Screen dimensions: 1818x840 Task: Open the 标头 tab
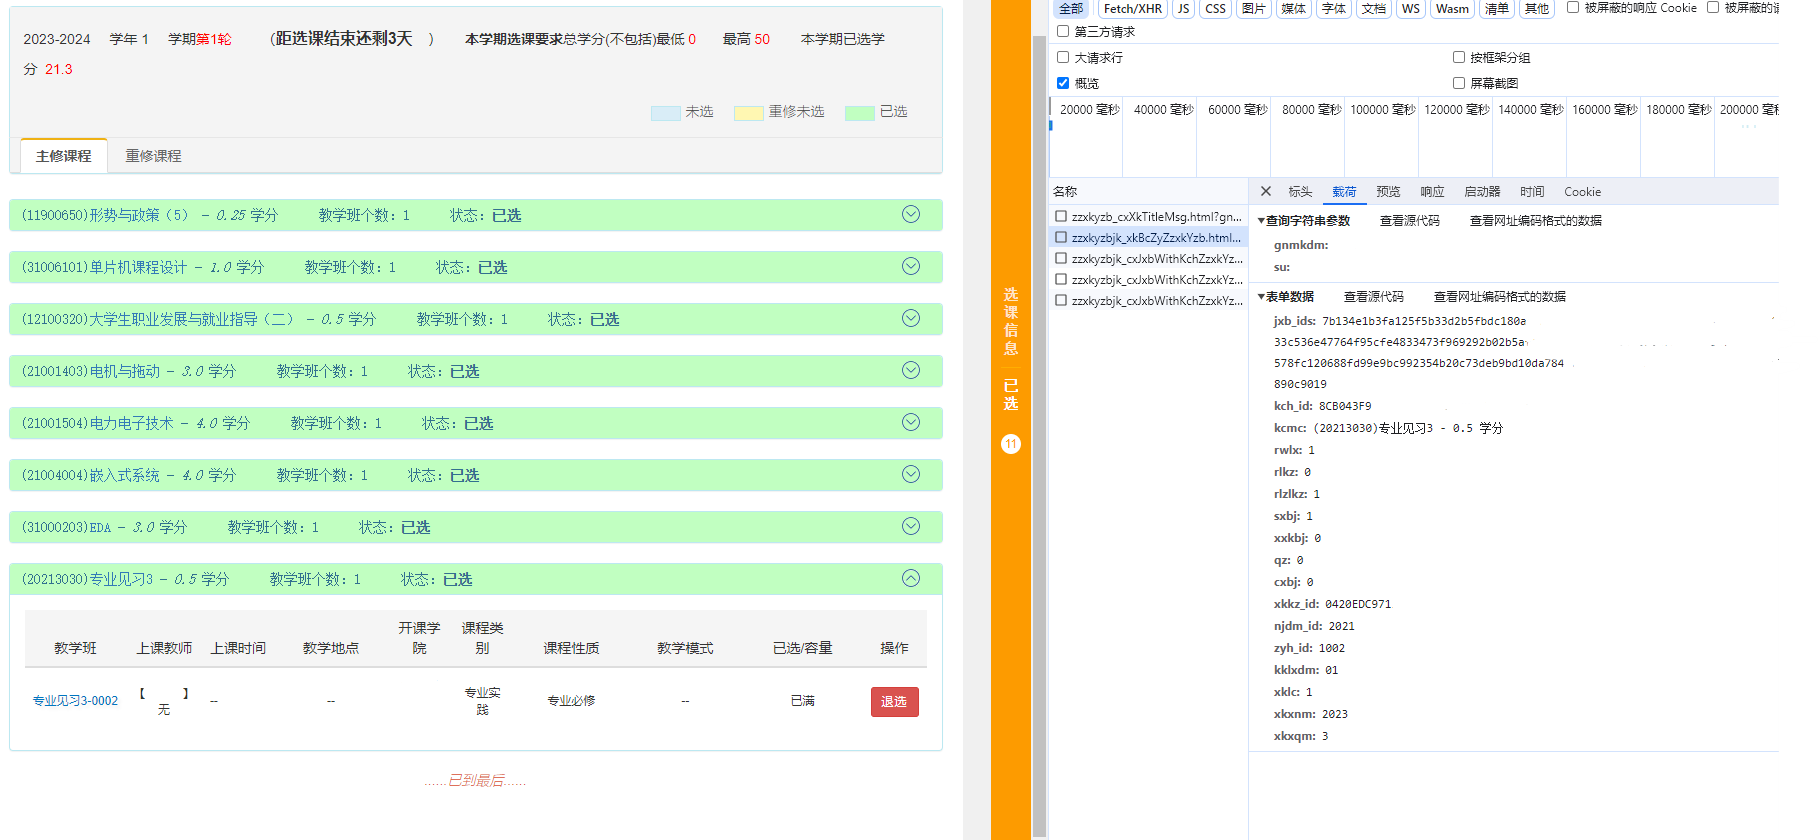coord(1300,191)
